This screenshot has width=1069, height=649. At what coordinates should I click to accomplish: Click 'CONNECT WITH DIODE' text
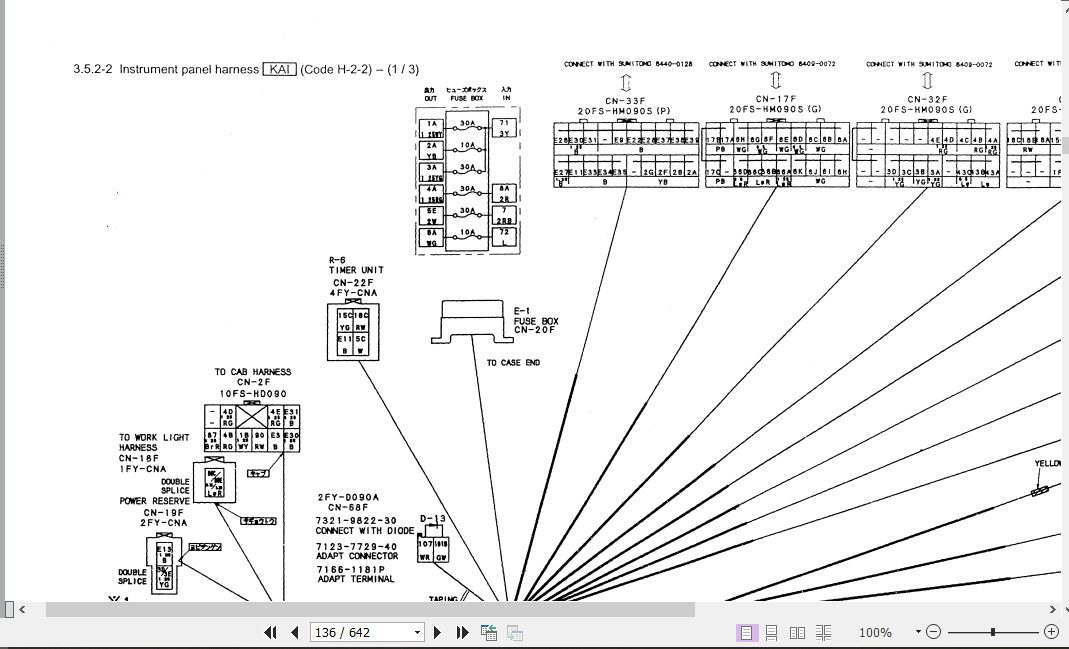tap(365, 531)
